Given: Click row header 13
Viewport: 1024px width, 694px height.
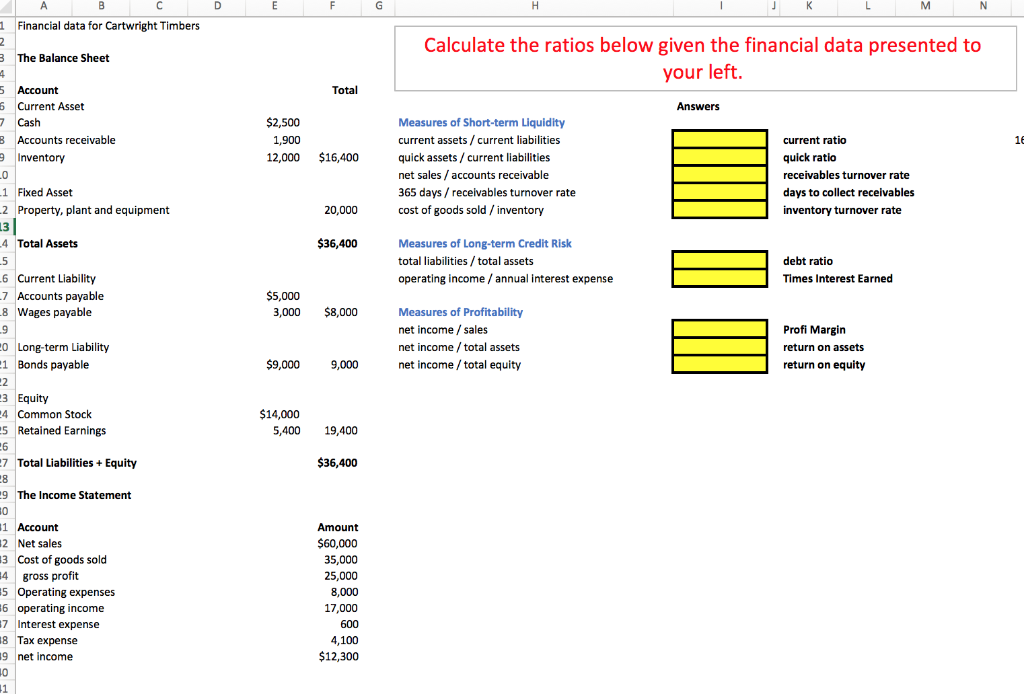Looking at the screenshot, I should coord(7,226).
